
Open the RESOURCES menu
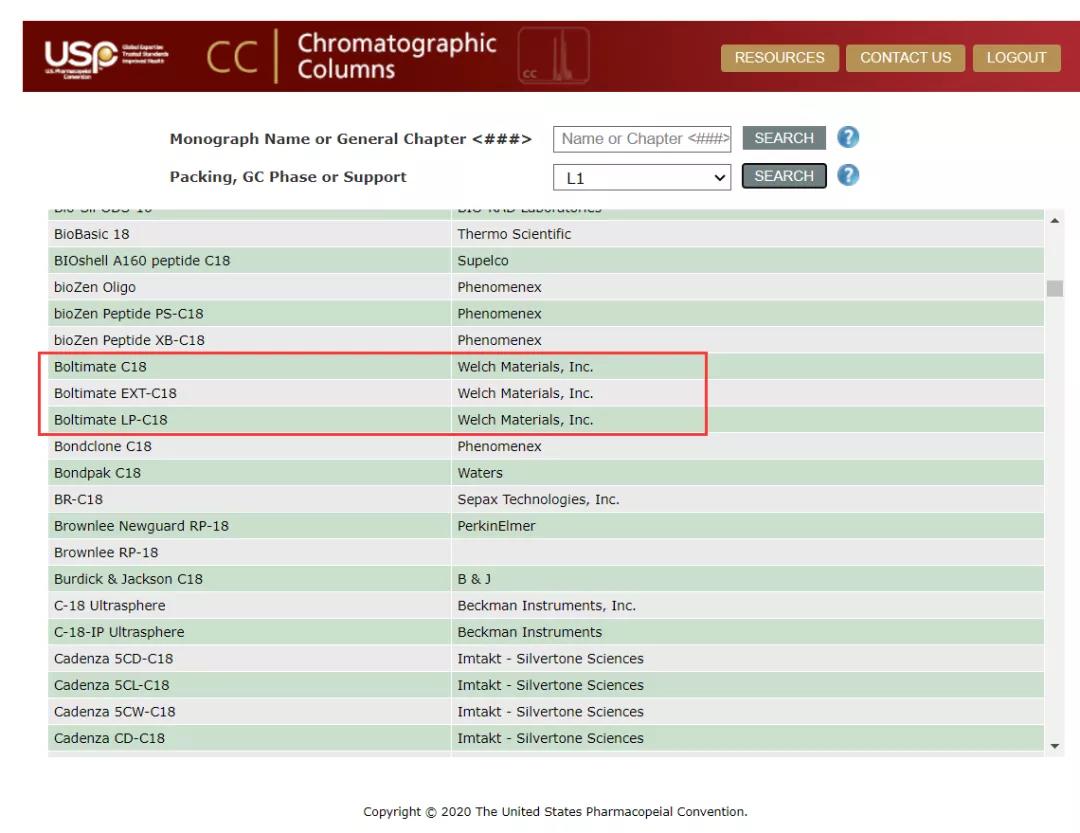click(x=779, y=58)
